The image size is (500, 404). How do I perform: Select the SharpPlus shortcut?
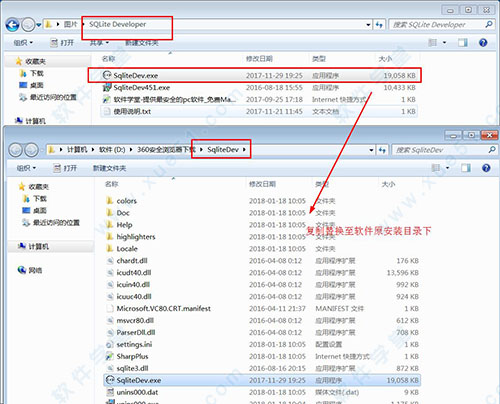[262, 357]
